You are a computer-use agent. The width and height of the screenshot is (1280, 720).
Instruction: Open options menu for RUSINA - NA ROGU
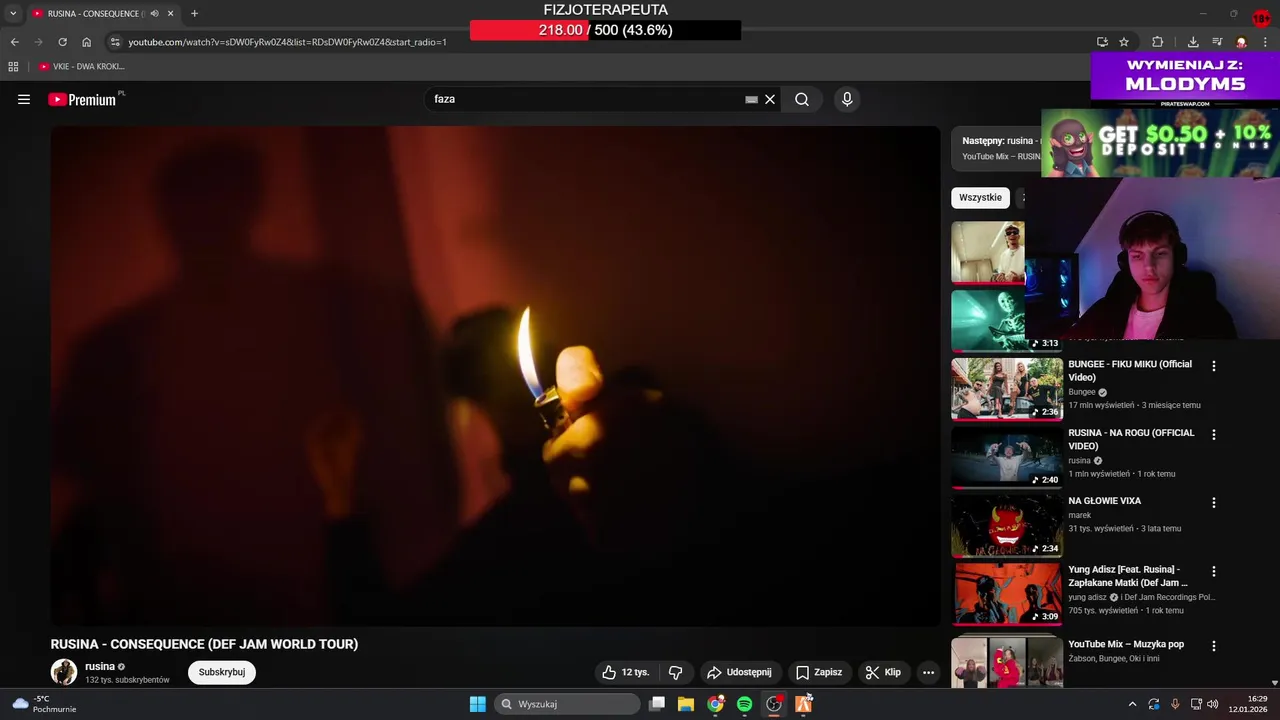(1214, 434)
